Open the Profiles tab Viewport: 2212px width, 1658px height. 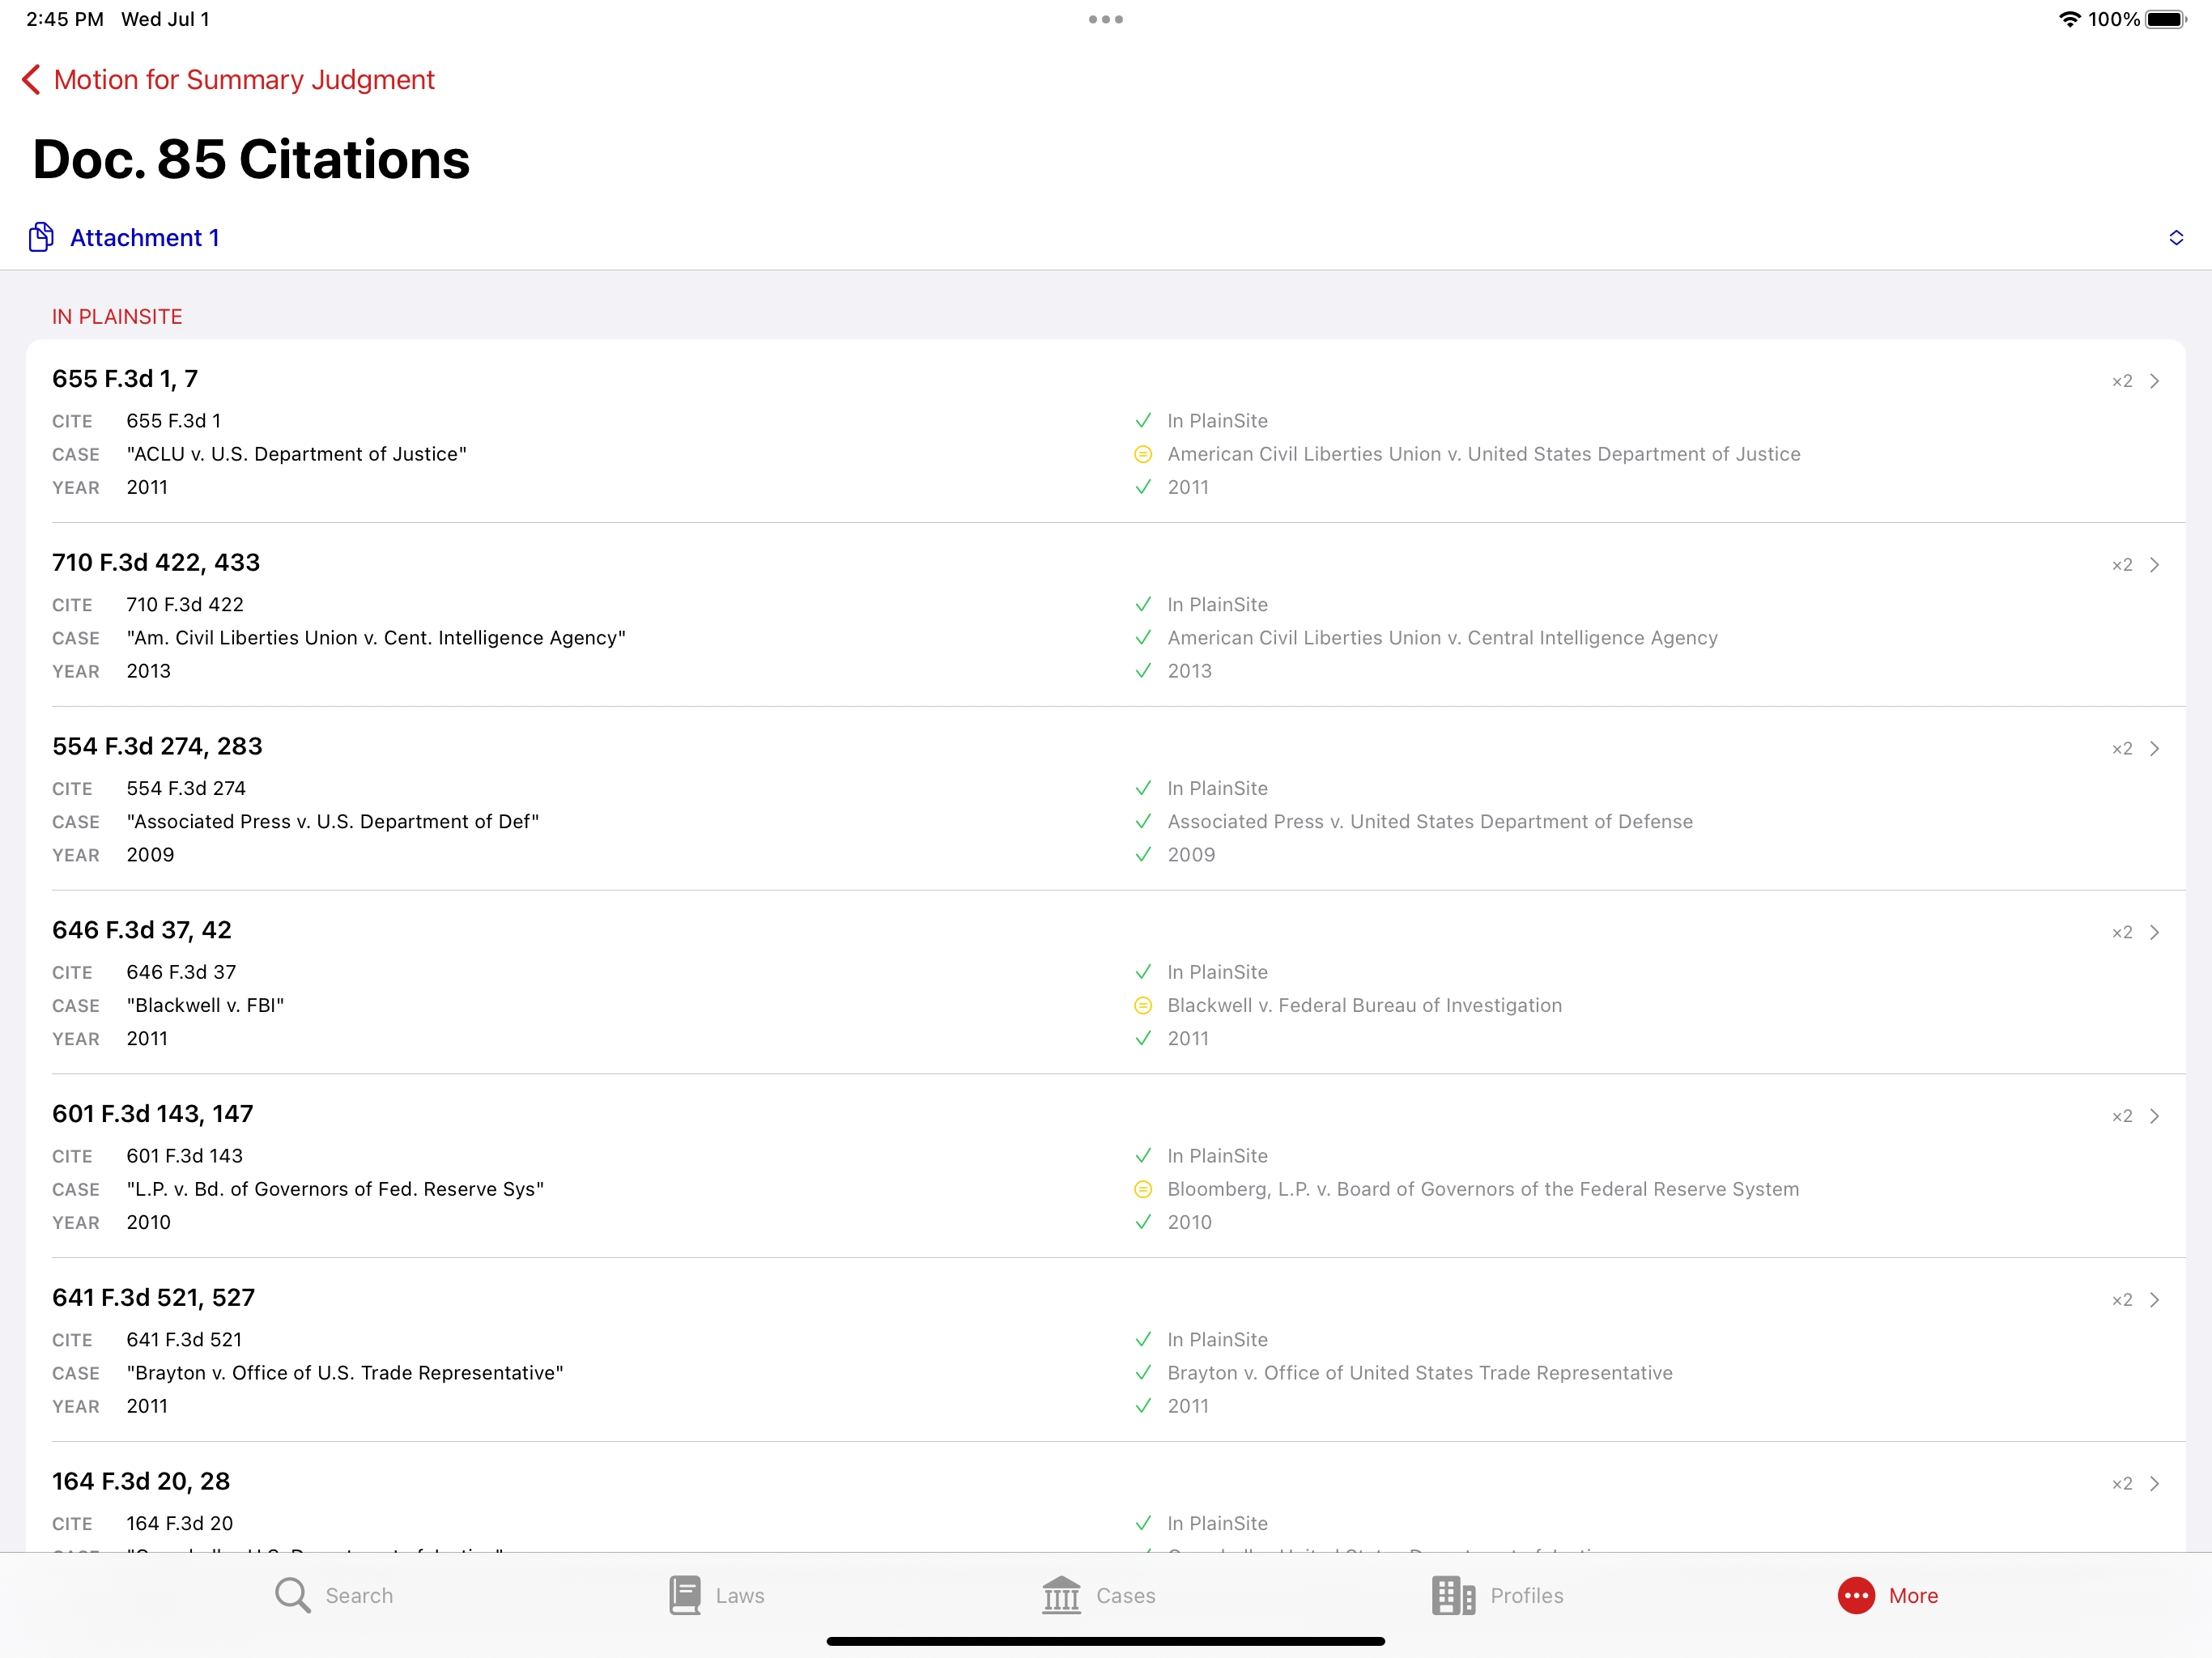(1497, 1595)
